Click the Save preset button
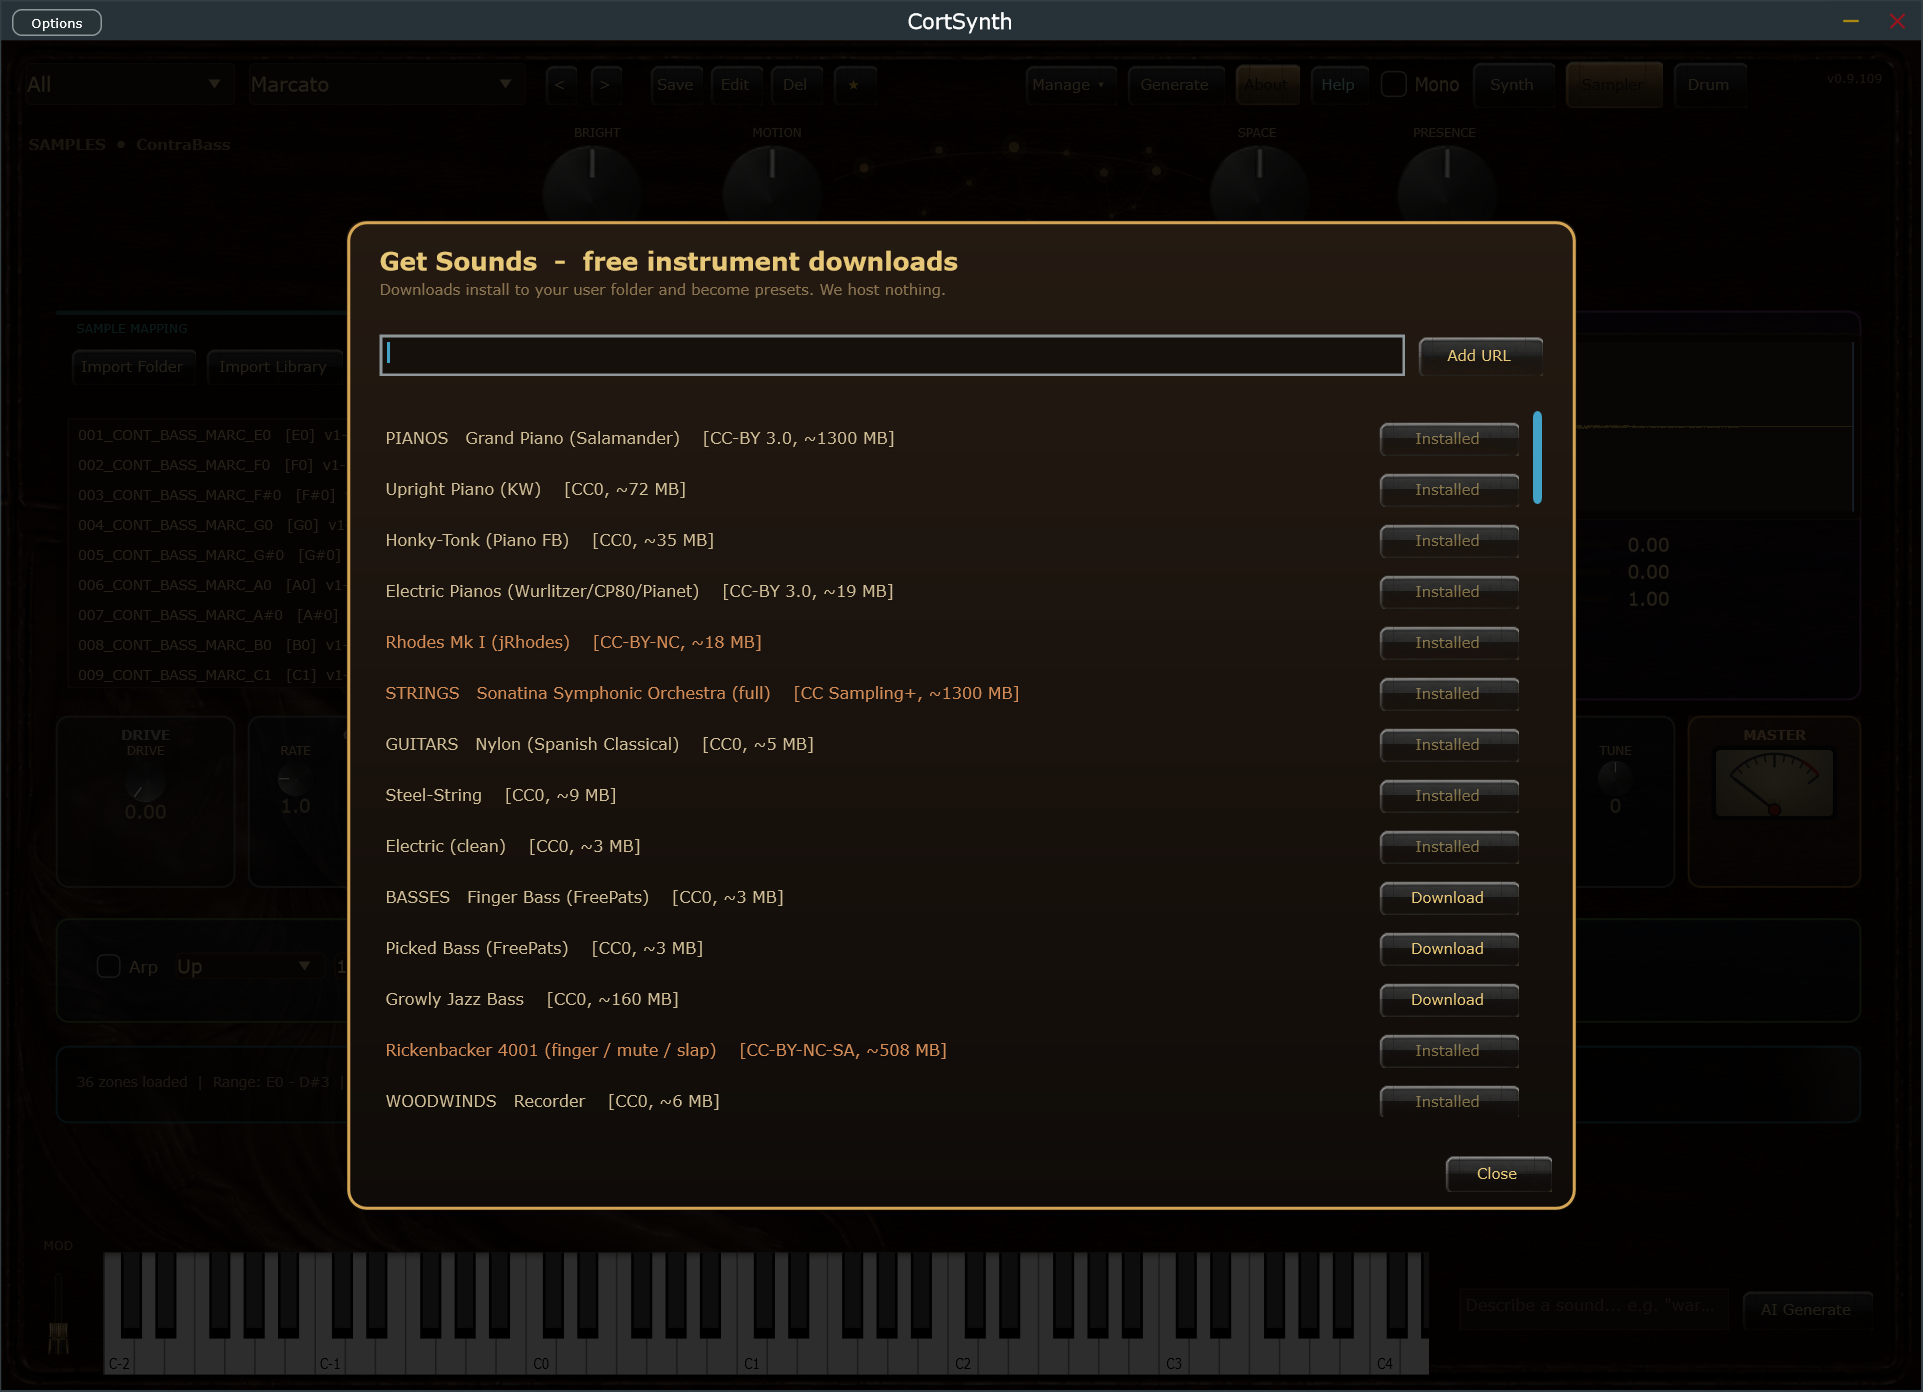This screenshot has width=1923, height=1392. click(675, 85)
